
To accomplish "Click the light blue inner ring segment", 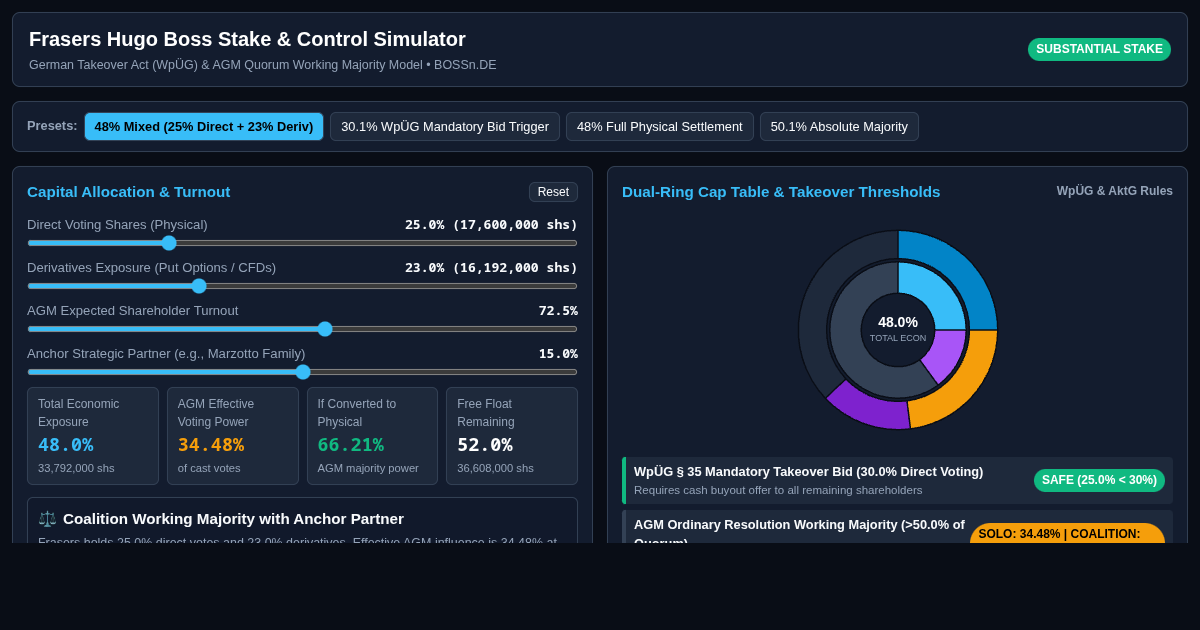I will coord(935,295).
